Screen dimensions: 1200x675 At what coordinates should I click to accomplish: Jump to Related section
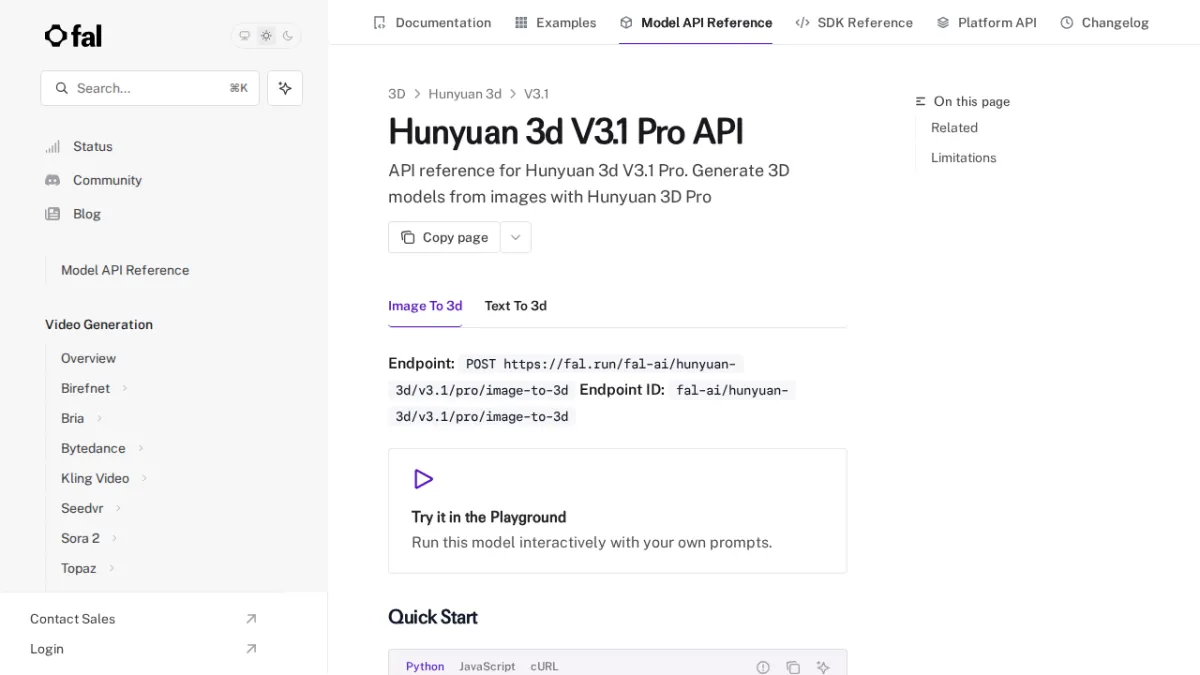pos(954,128)
